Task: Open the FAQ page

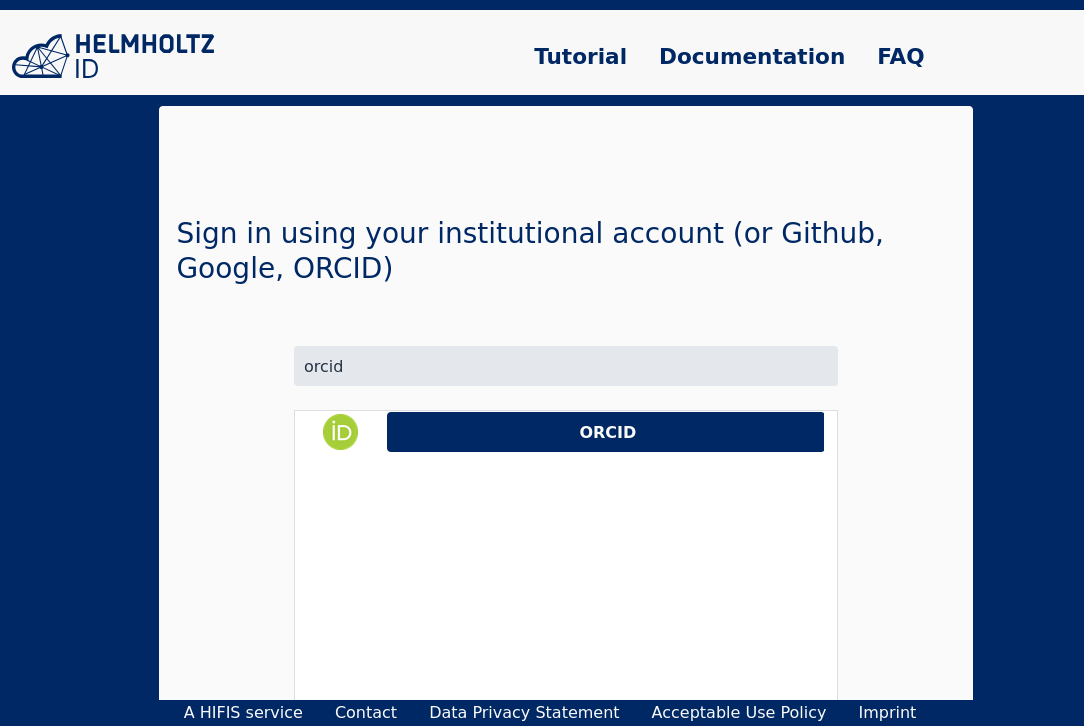Action: (x=900, y=57)
